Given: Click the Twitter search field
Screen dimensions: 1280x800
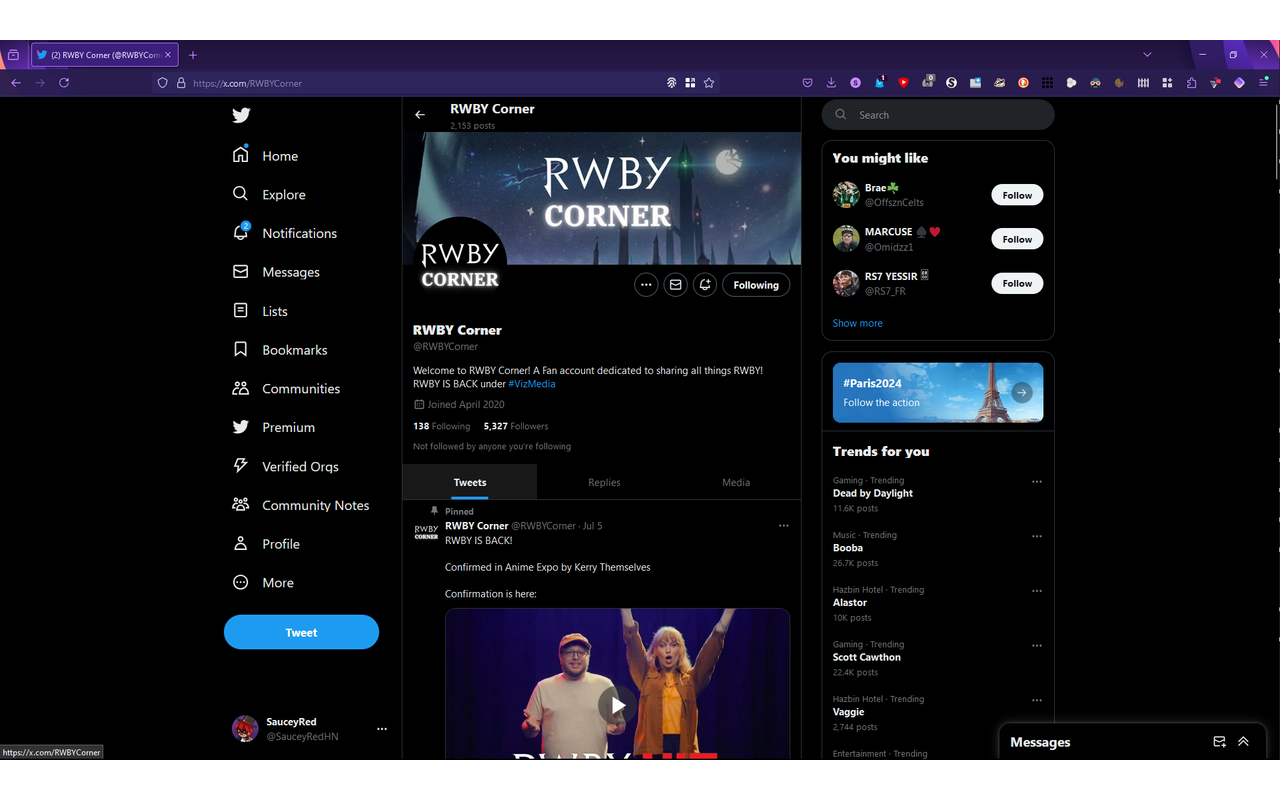Looking at the screenshot, I should (x=938, y=115).
